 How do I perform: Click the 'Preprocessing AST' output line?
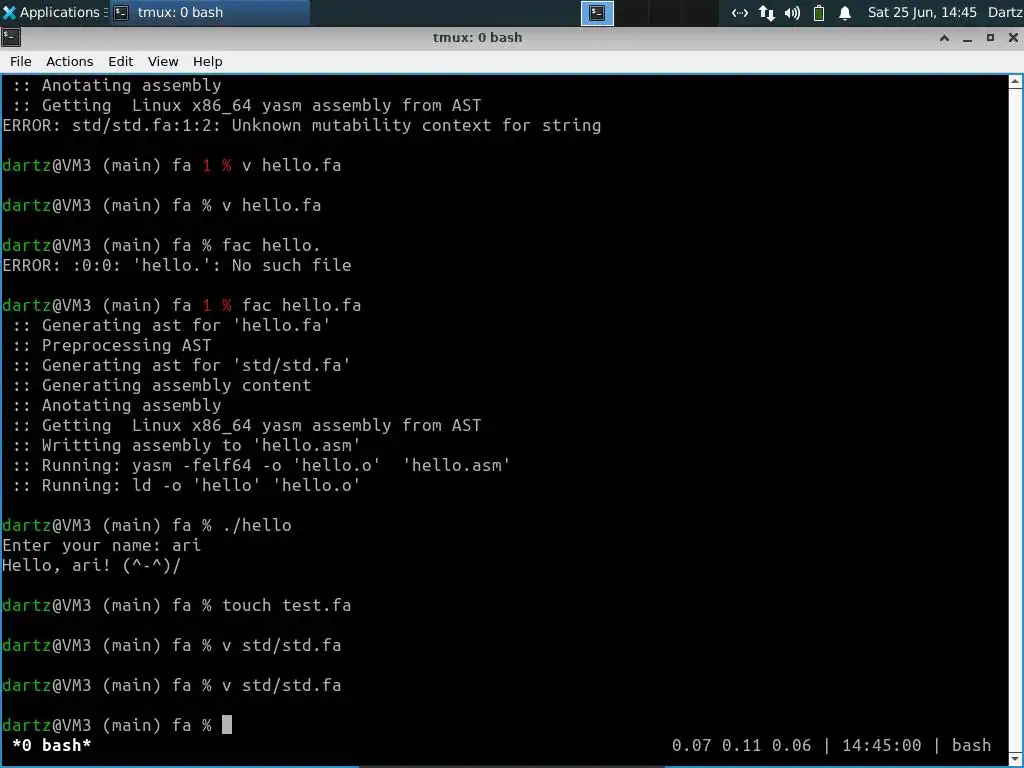[x=112, y=345]
